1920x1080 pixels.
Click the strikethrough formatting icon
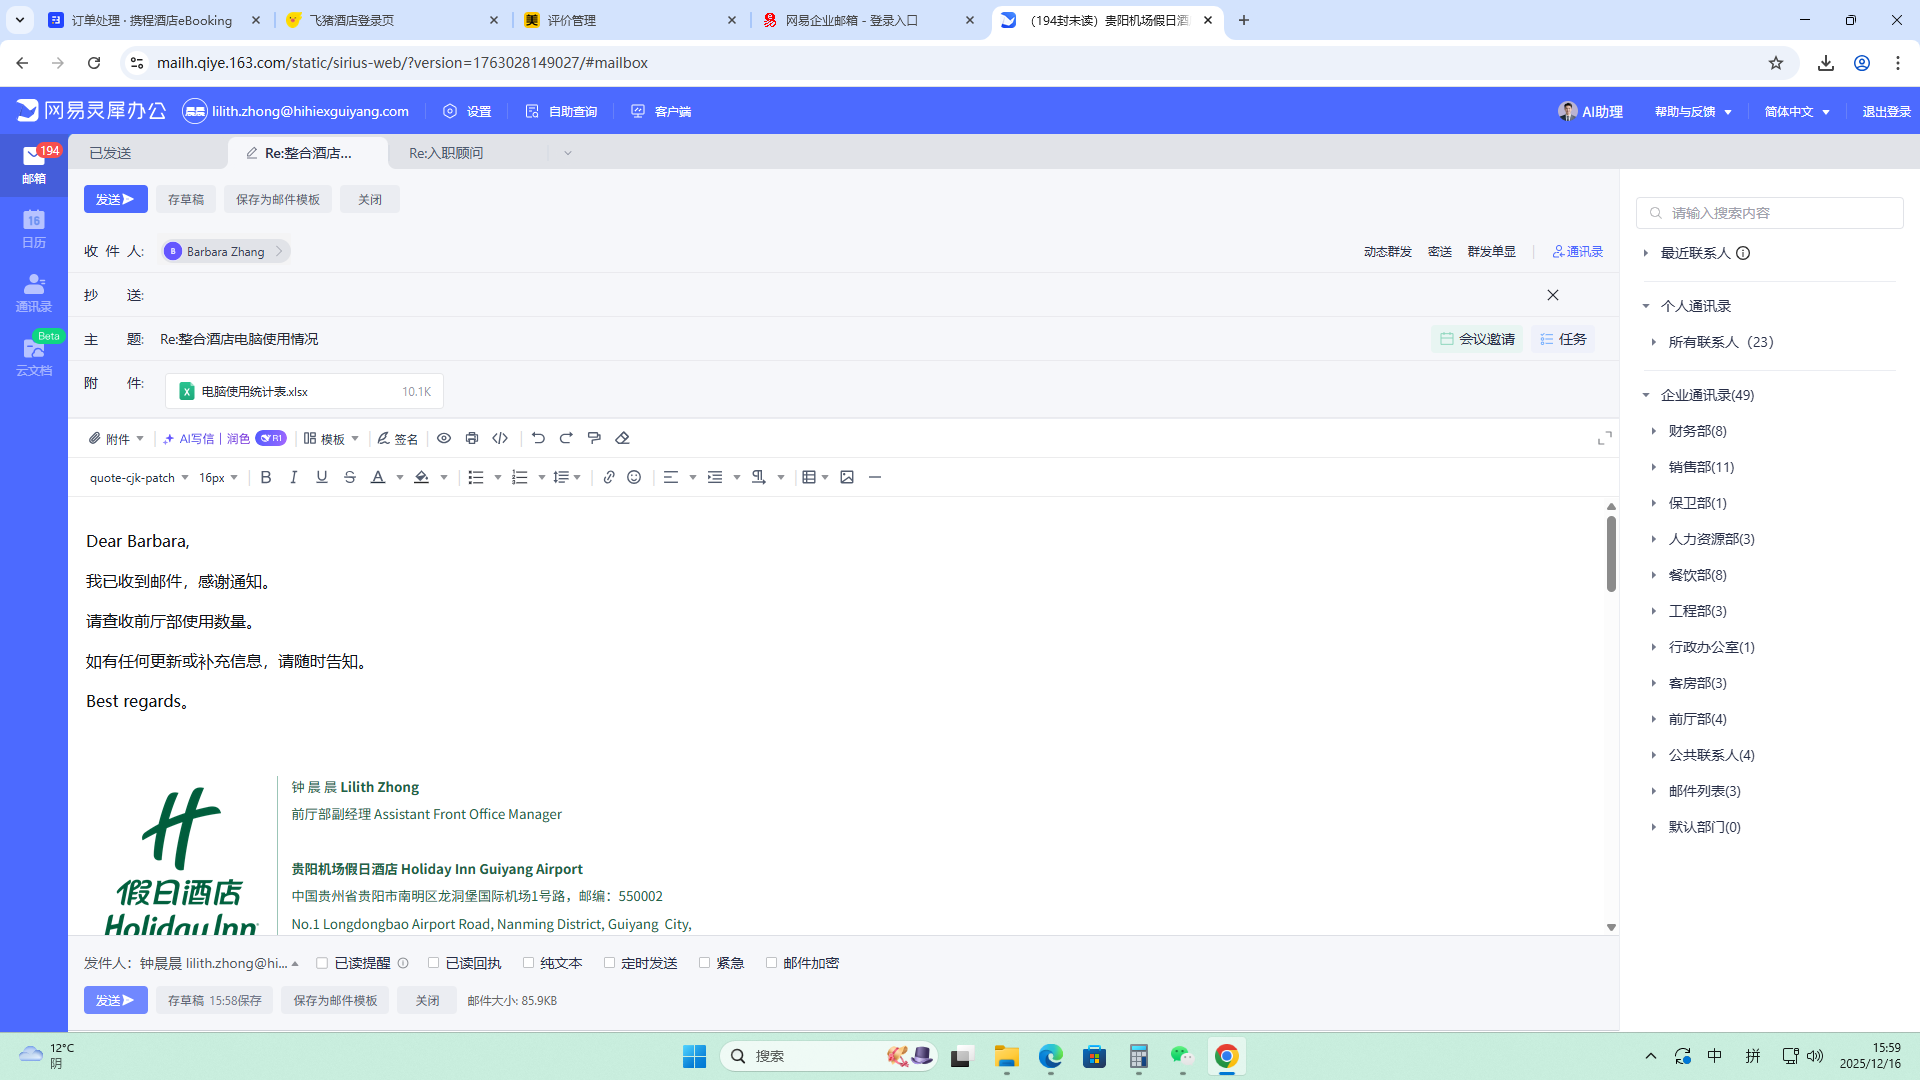pyautogui.click(x=350, y=478)
